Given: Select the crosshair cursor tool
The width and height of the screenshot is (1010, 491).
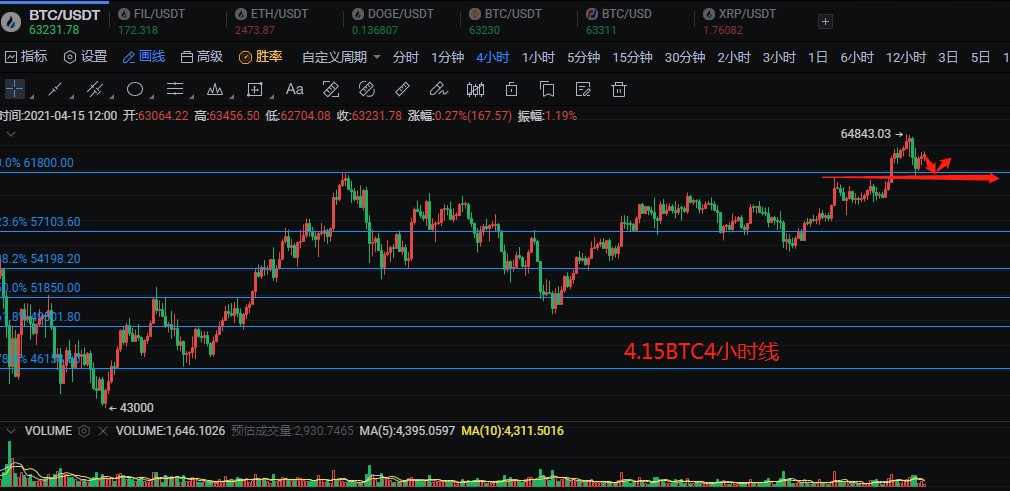Looking at the screenshot, I should click(14, 89).
